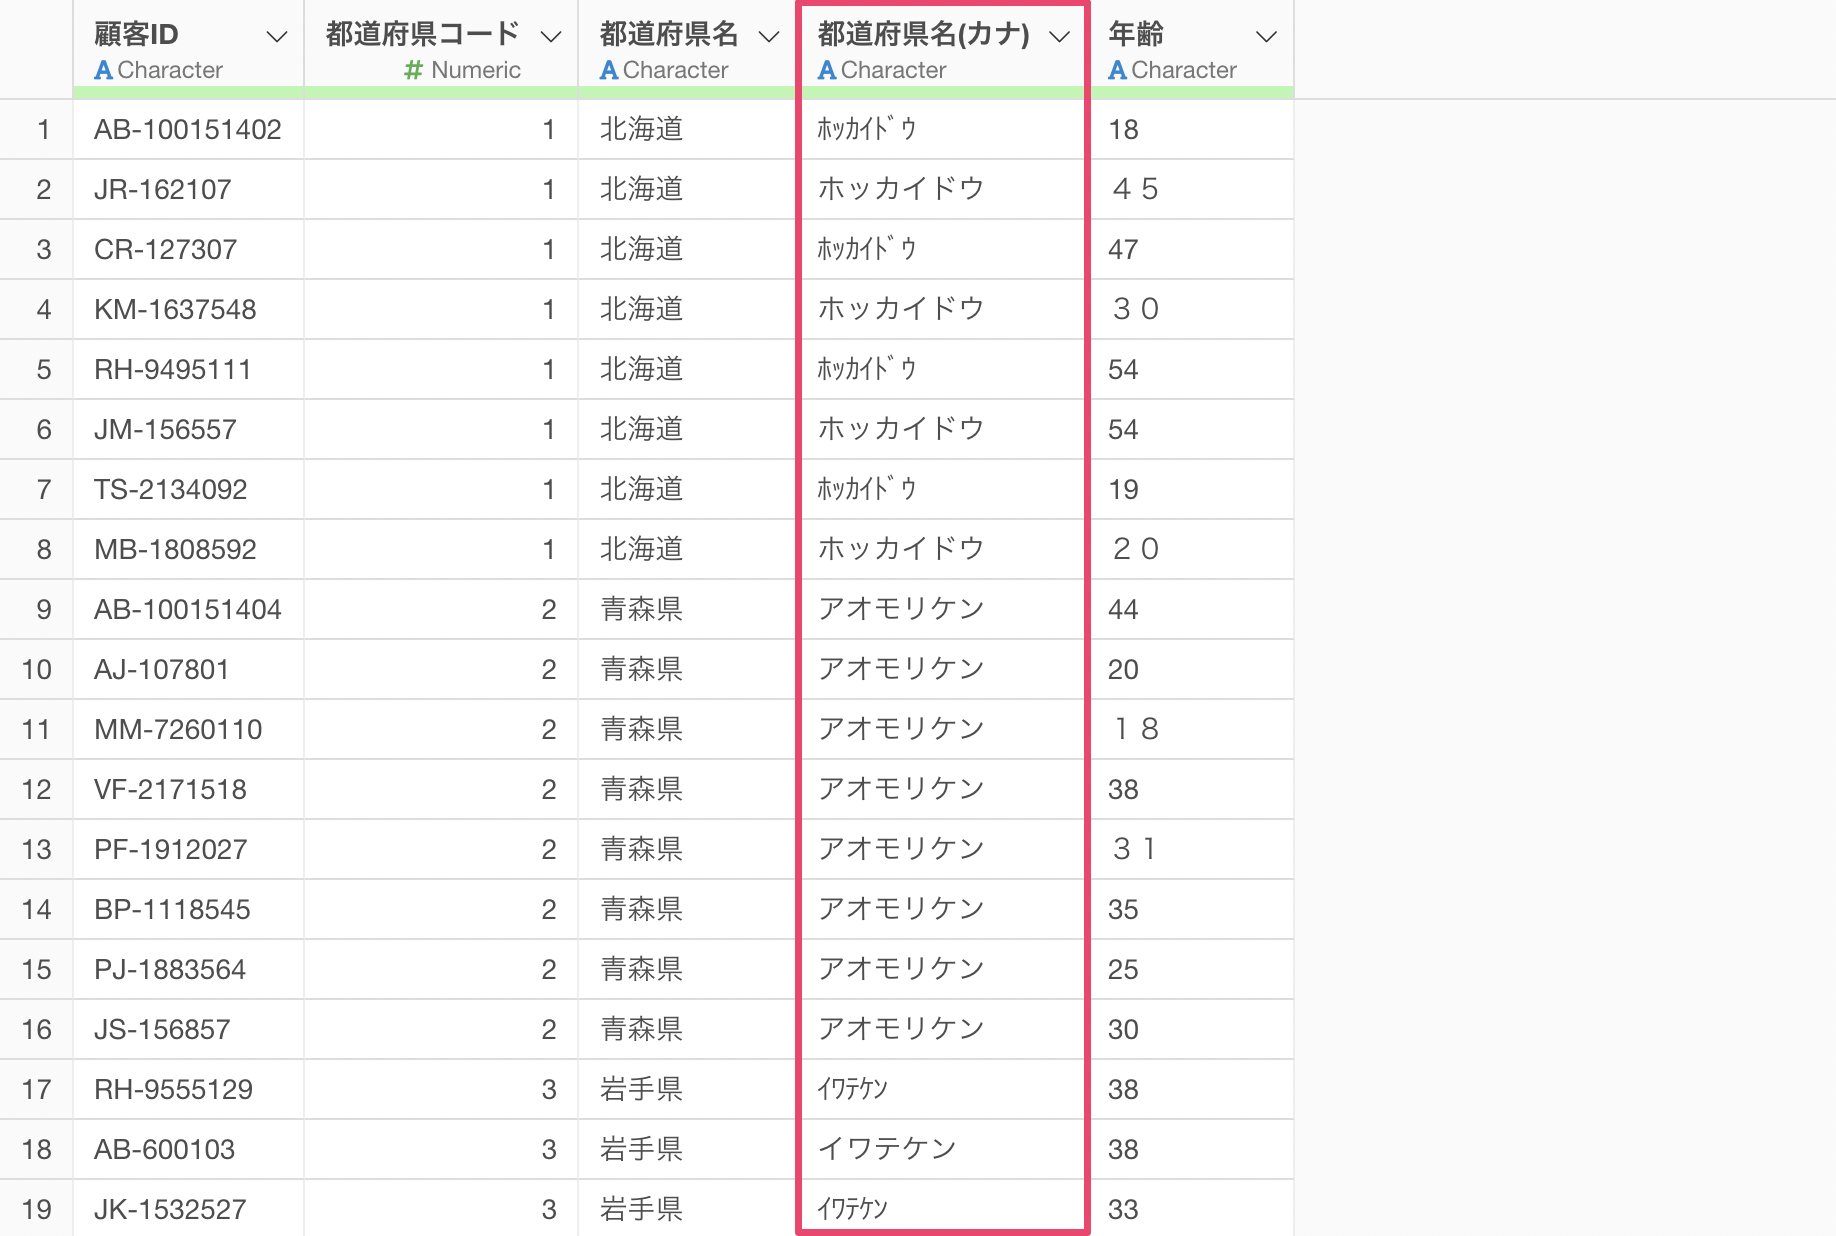Click Character type icon under 都道府県名(カナ)
Screen dimensions: 1836x1236
tap(827, 70)
